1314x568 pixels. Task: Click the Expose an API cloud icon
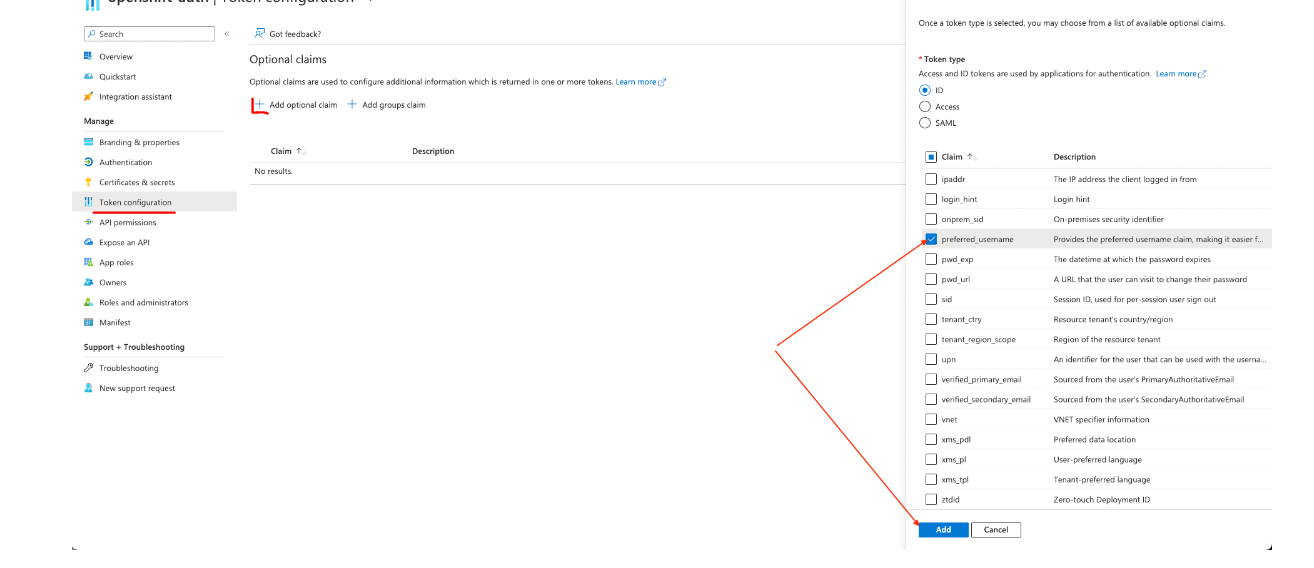(89, 242)
